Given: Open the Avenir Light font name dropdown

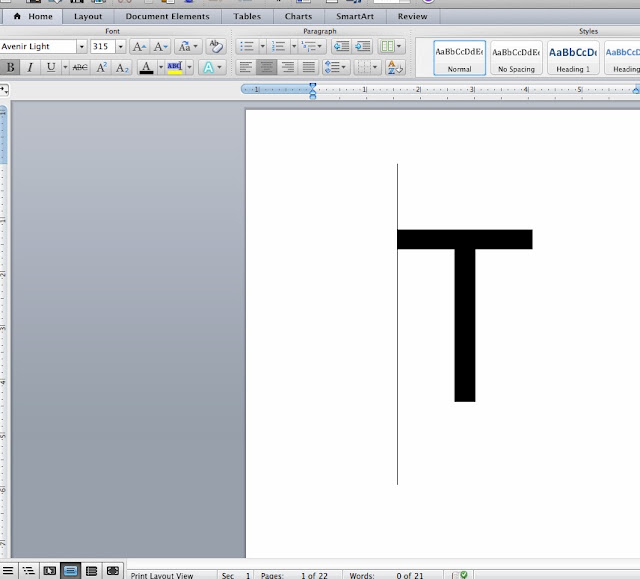Looking at the screenshot, I should click(x=82, y=47).
